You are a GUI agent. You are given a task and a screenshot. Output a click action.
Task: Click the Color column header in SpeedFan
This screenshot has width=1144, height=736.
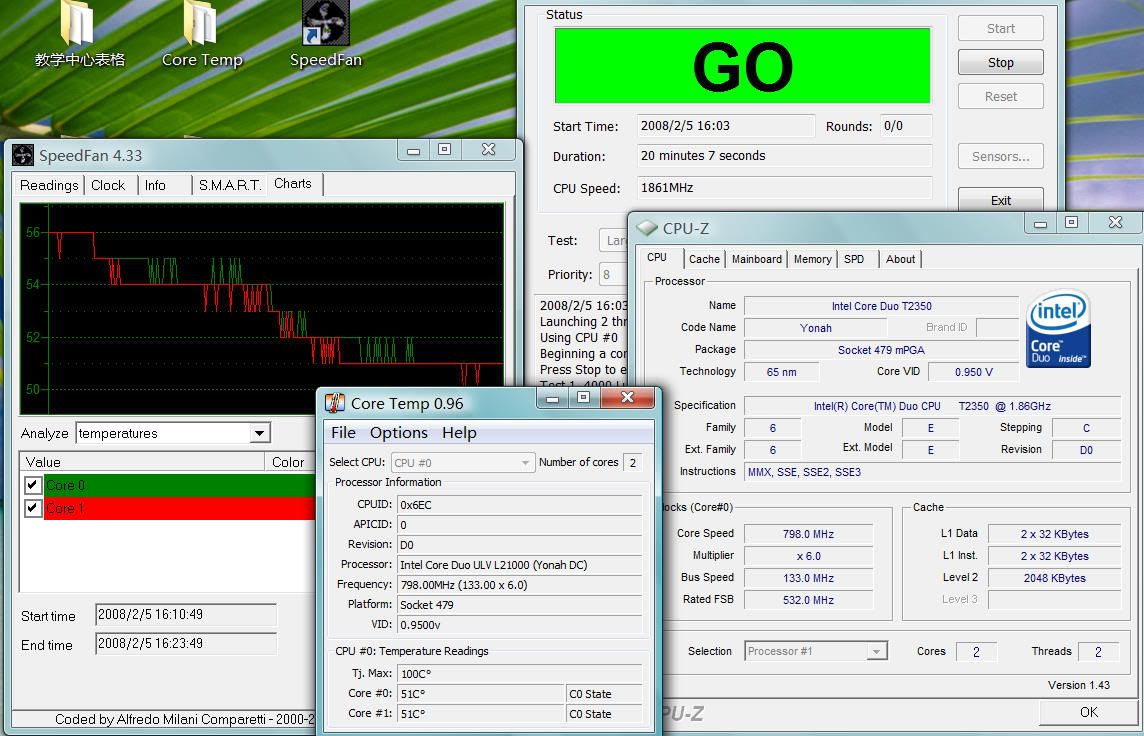pos(290,462)
